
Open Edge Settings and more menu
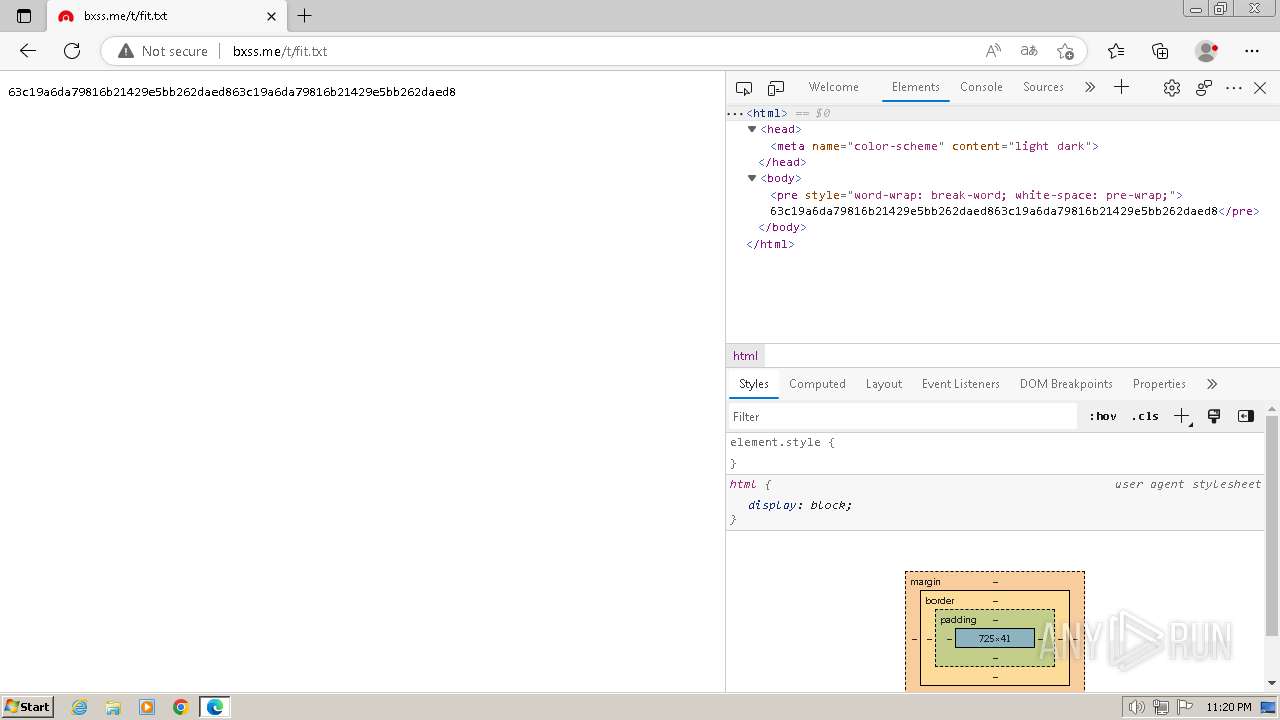(x=1252, y=51)
